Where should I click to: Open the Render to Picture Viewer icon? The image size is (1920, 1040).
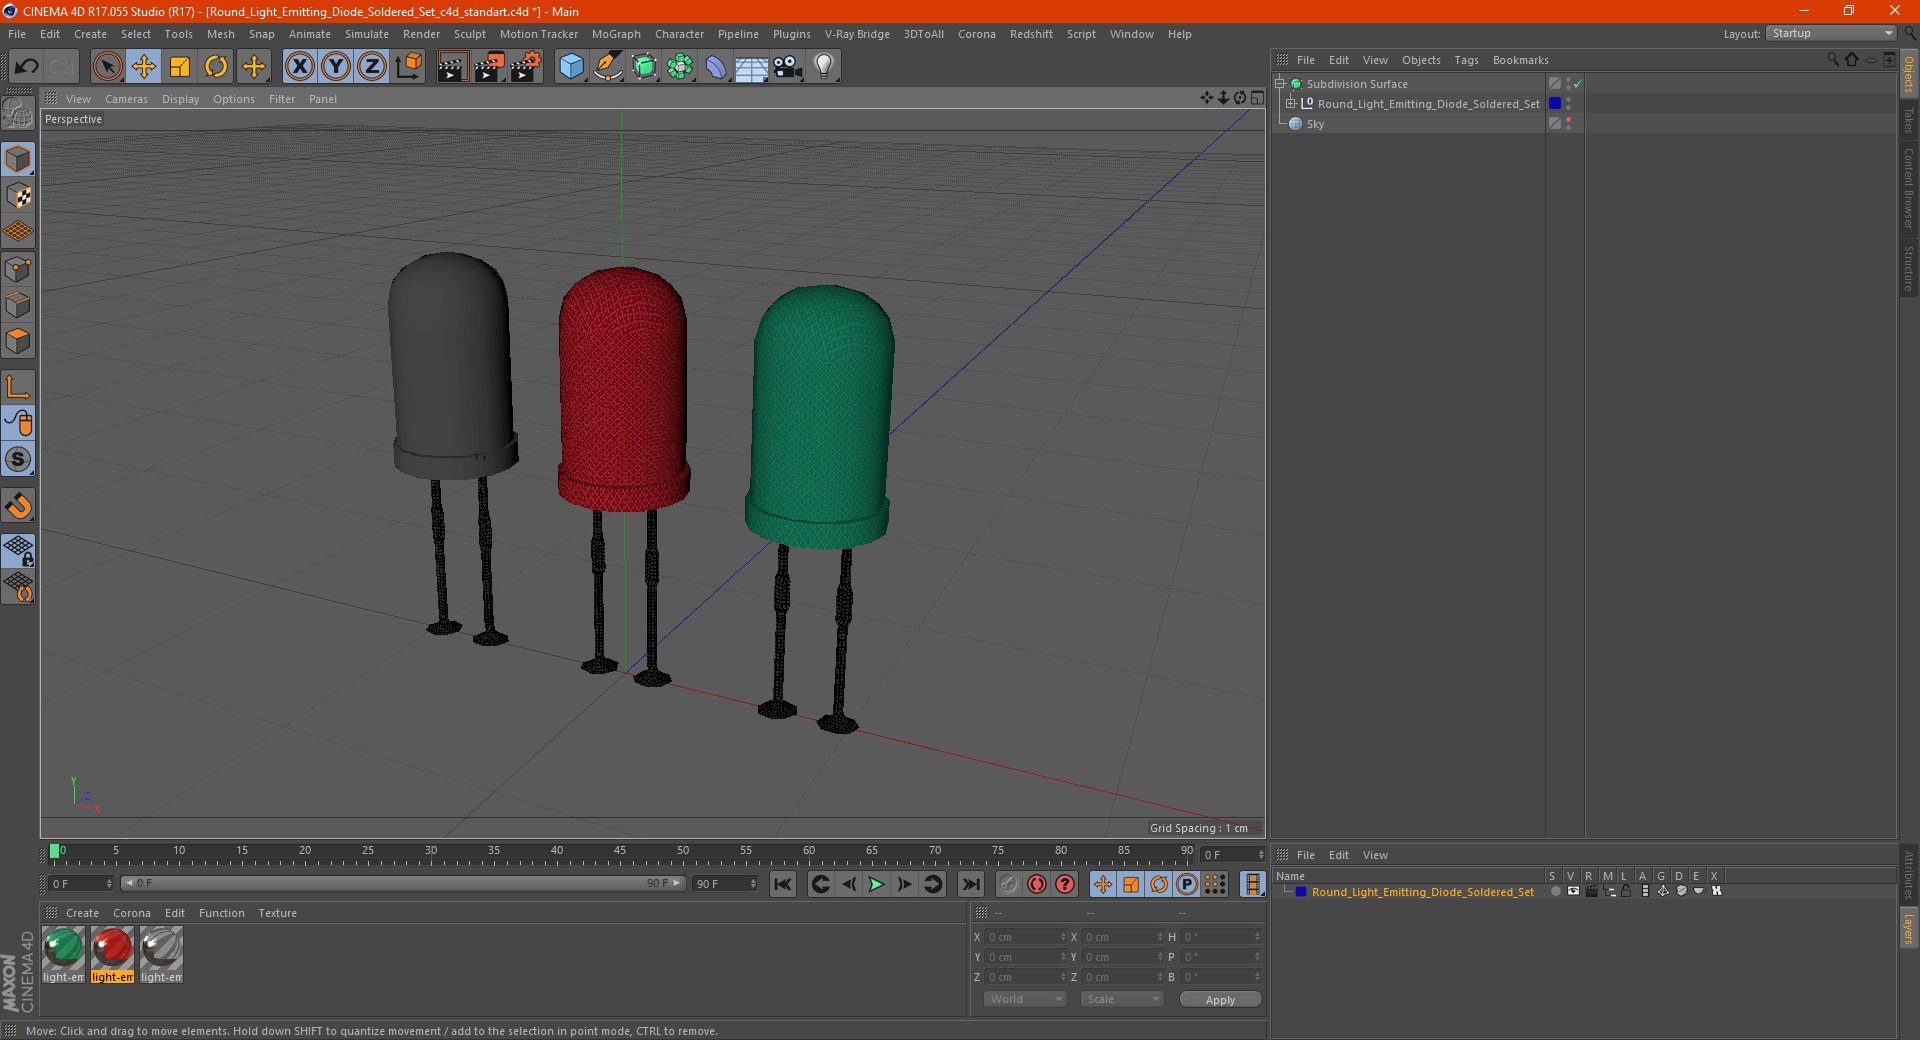(489, 67)
